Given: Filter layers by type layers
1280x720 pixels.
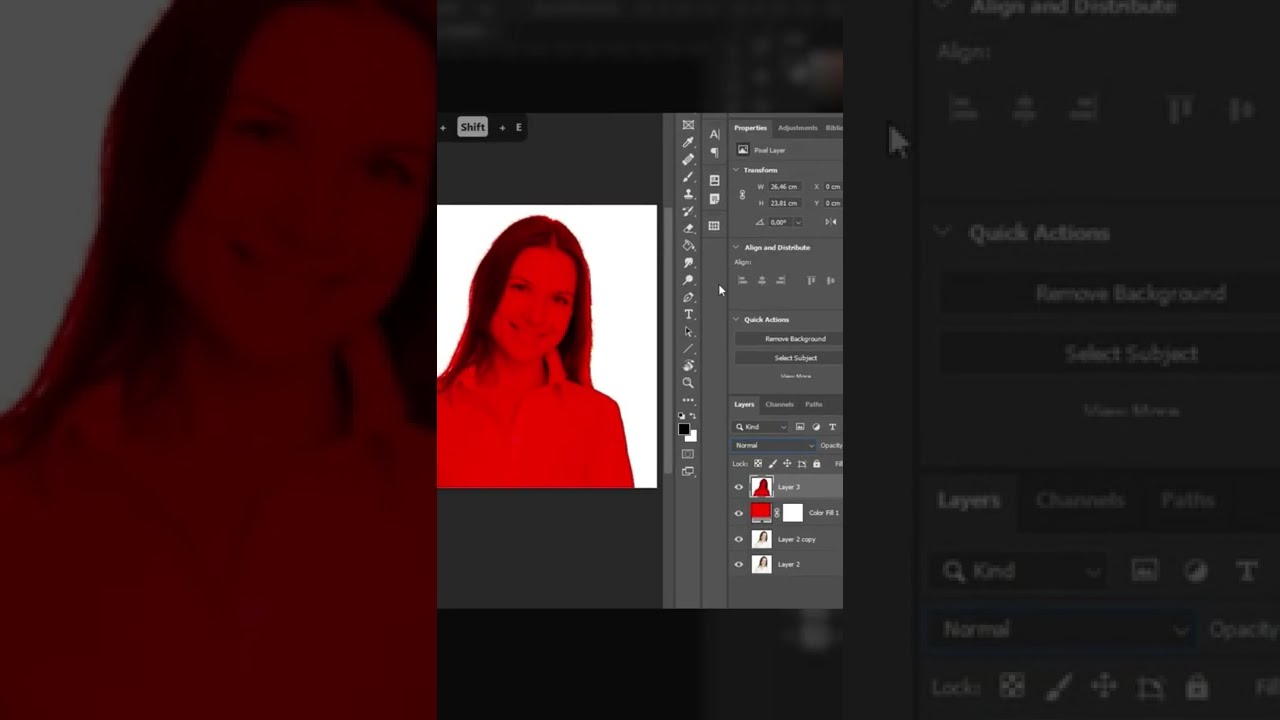Looking at the screenshot, I should [x=832, y=427].
